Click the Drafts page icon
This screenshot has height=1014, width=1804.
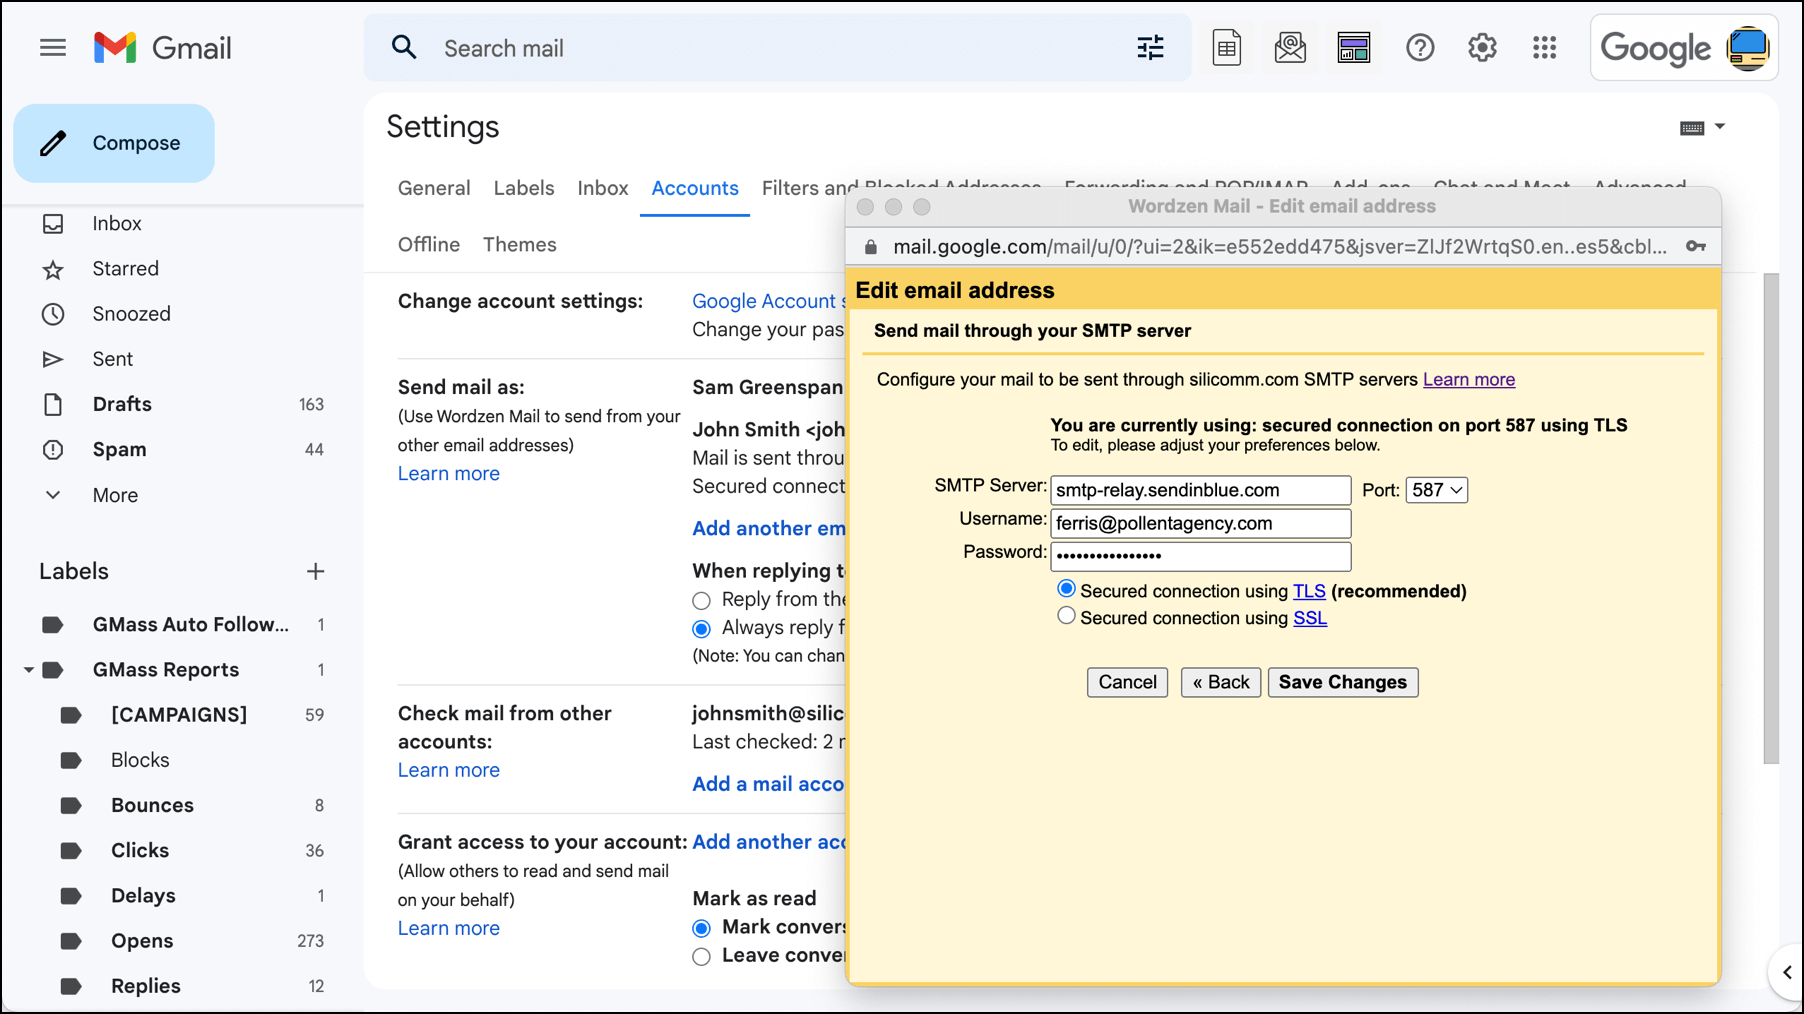(53, 404)
